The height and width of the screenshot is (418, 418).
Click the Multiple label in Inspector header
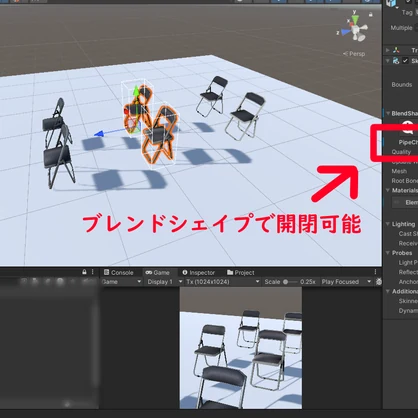[x=401, y=28]
